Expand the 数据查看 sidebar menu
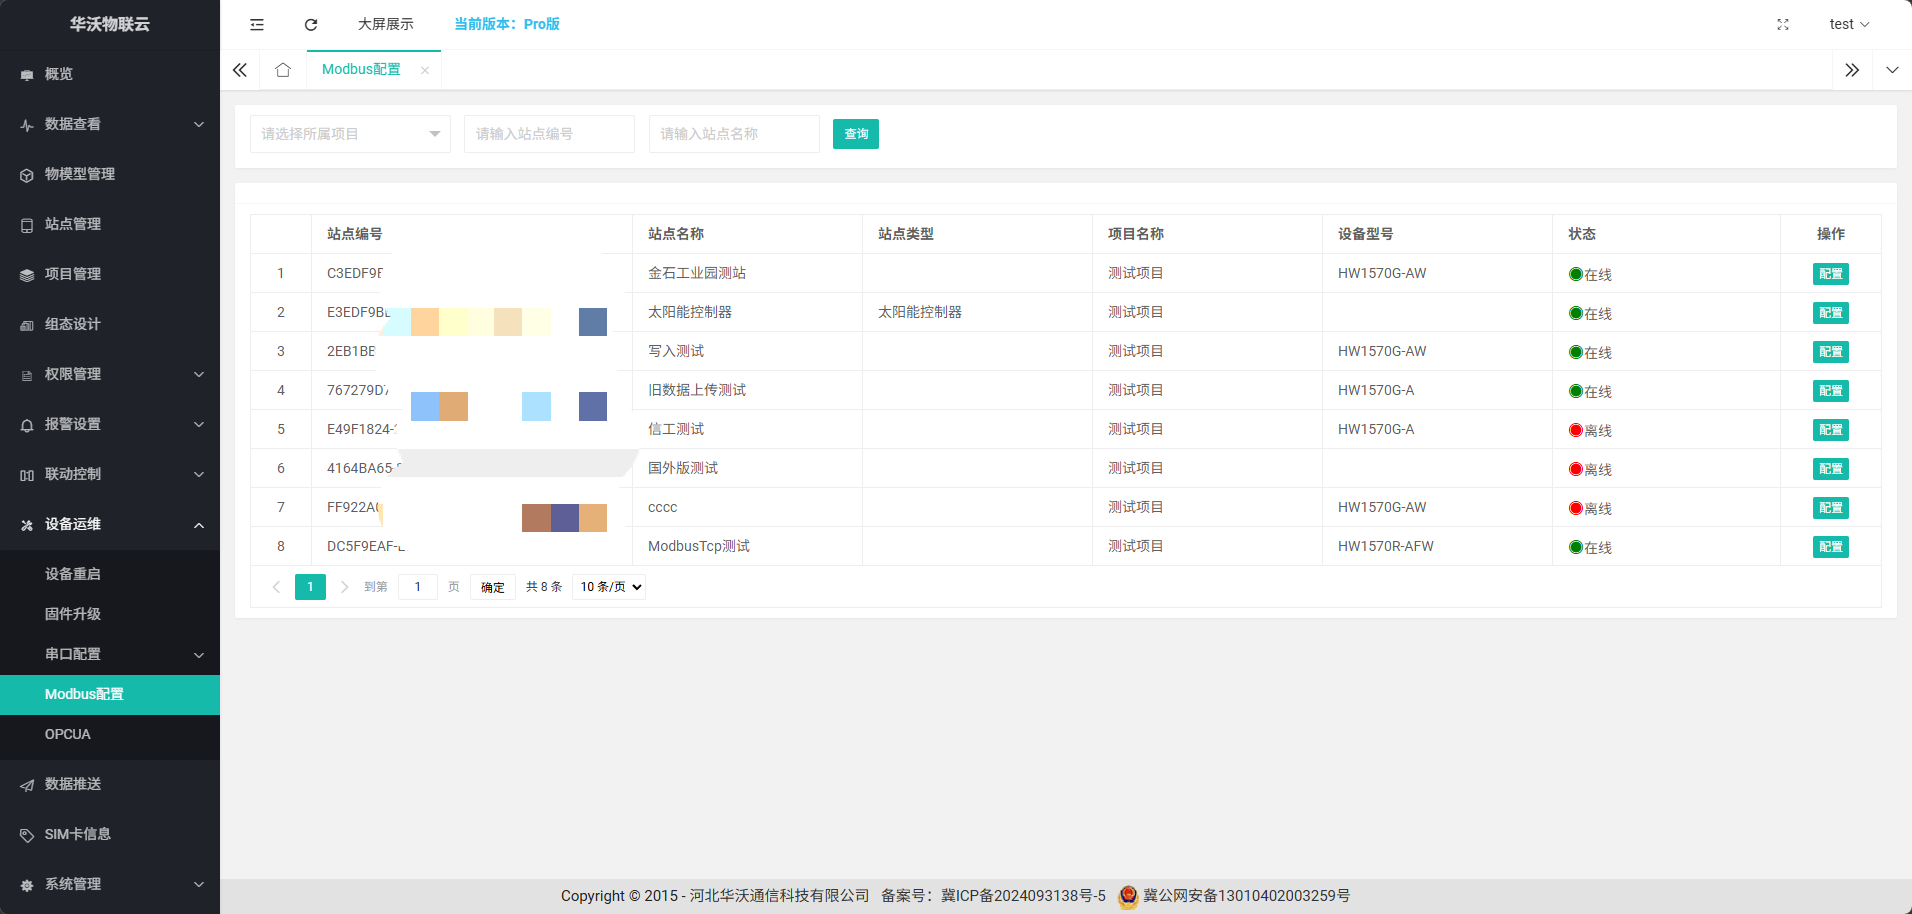Viewport: 1912px width, 914px height. point(110,124)
